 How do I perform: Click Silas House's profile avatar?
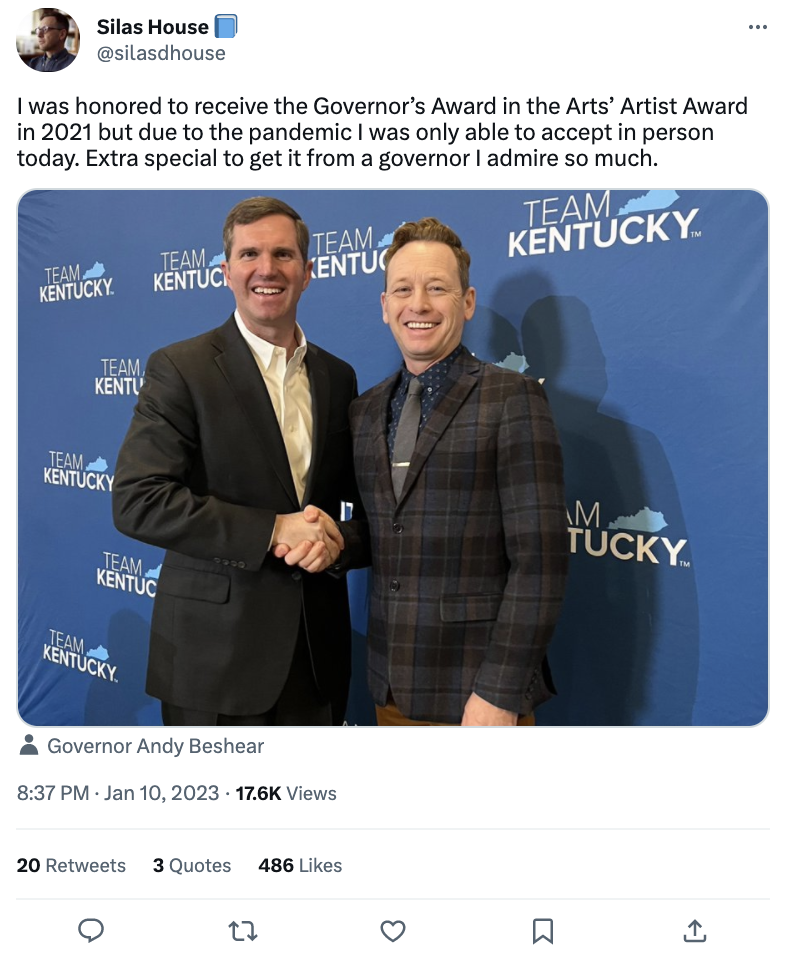[x=48, y=40]
